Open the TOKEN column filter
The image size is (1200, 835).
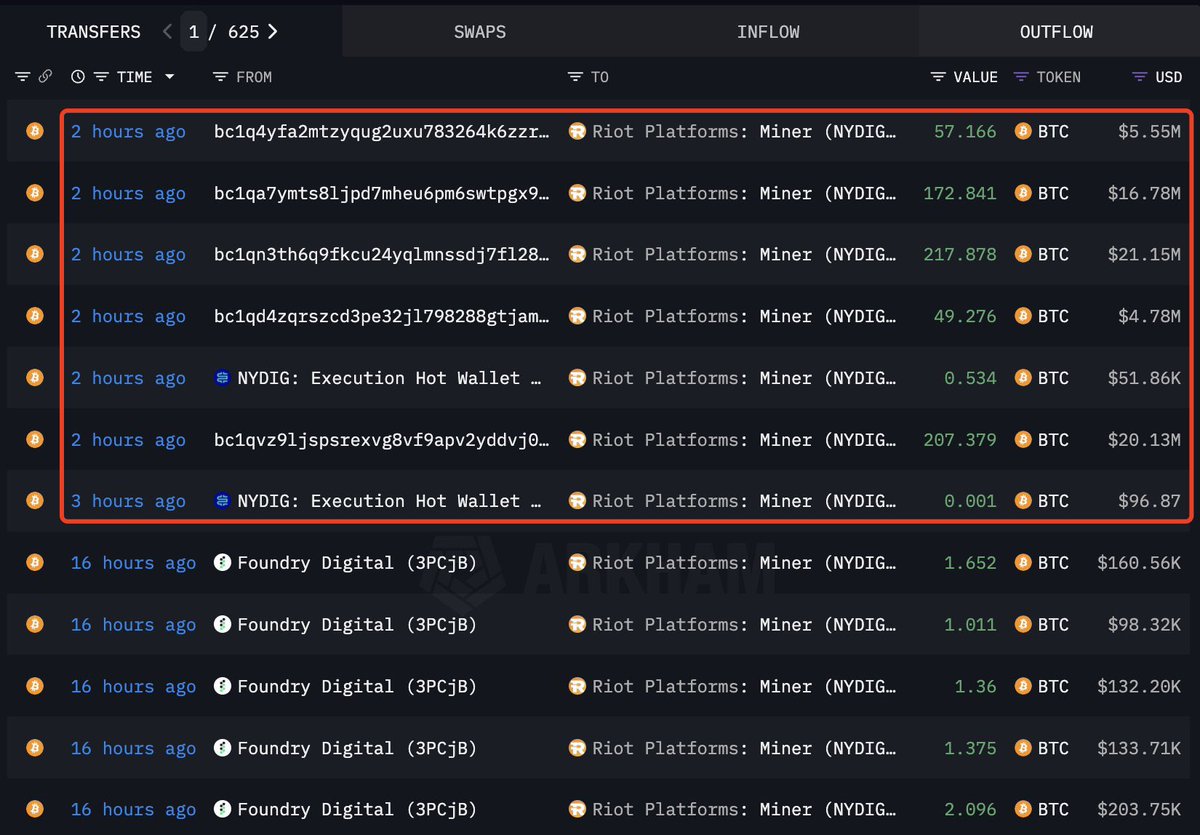click(x=1021, y=77)
